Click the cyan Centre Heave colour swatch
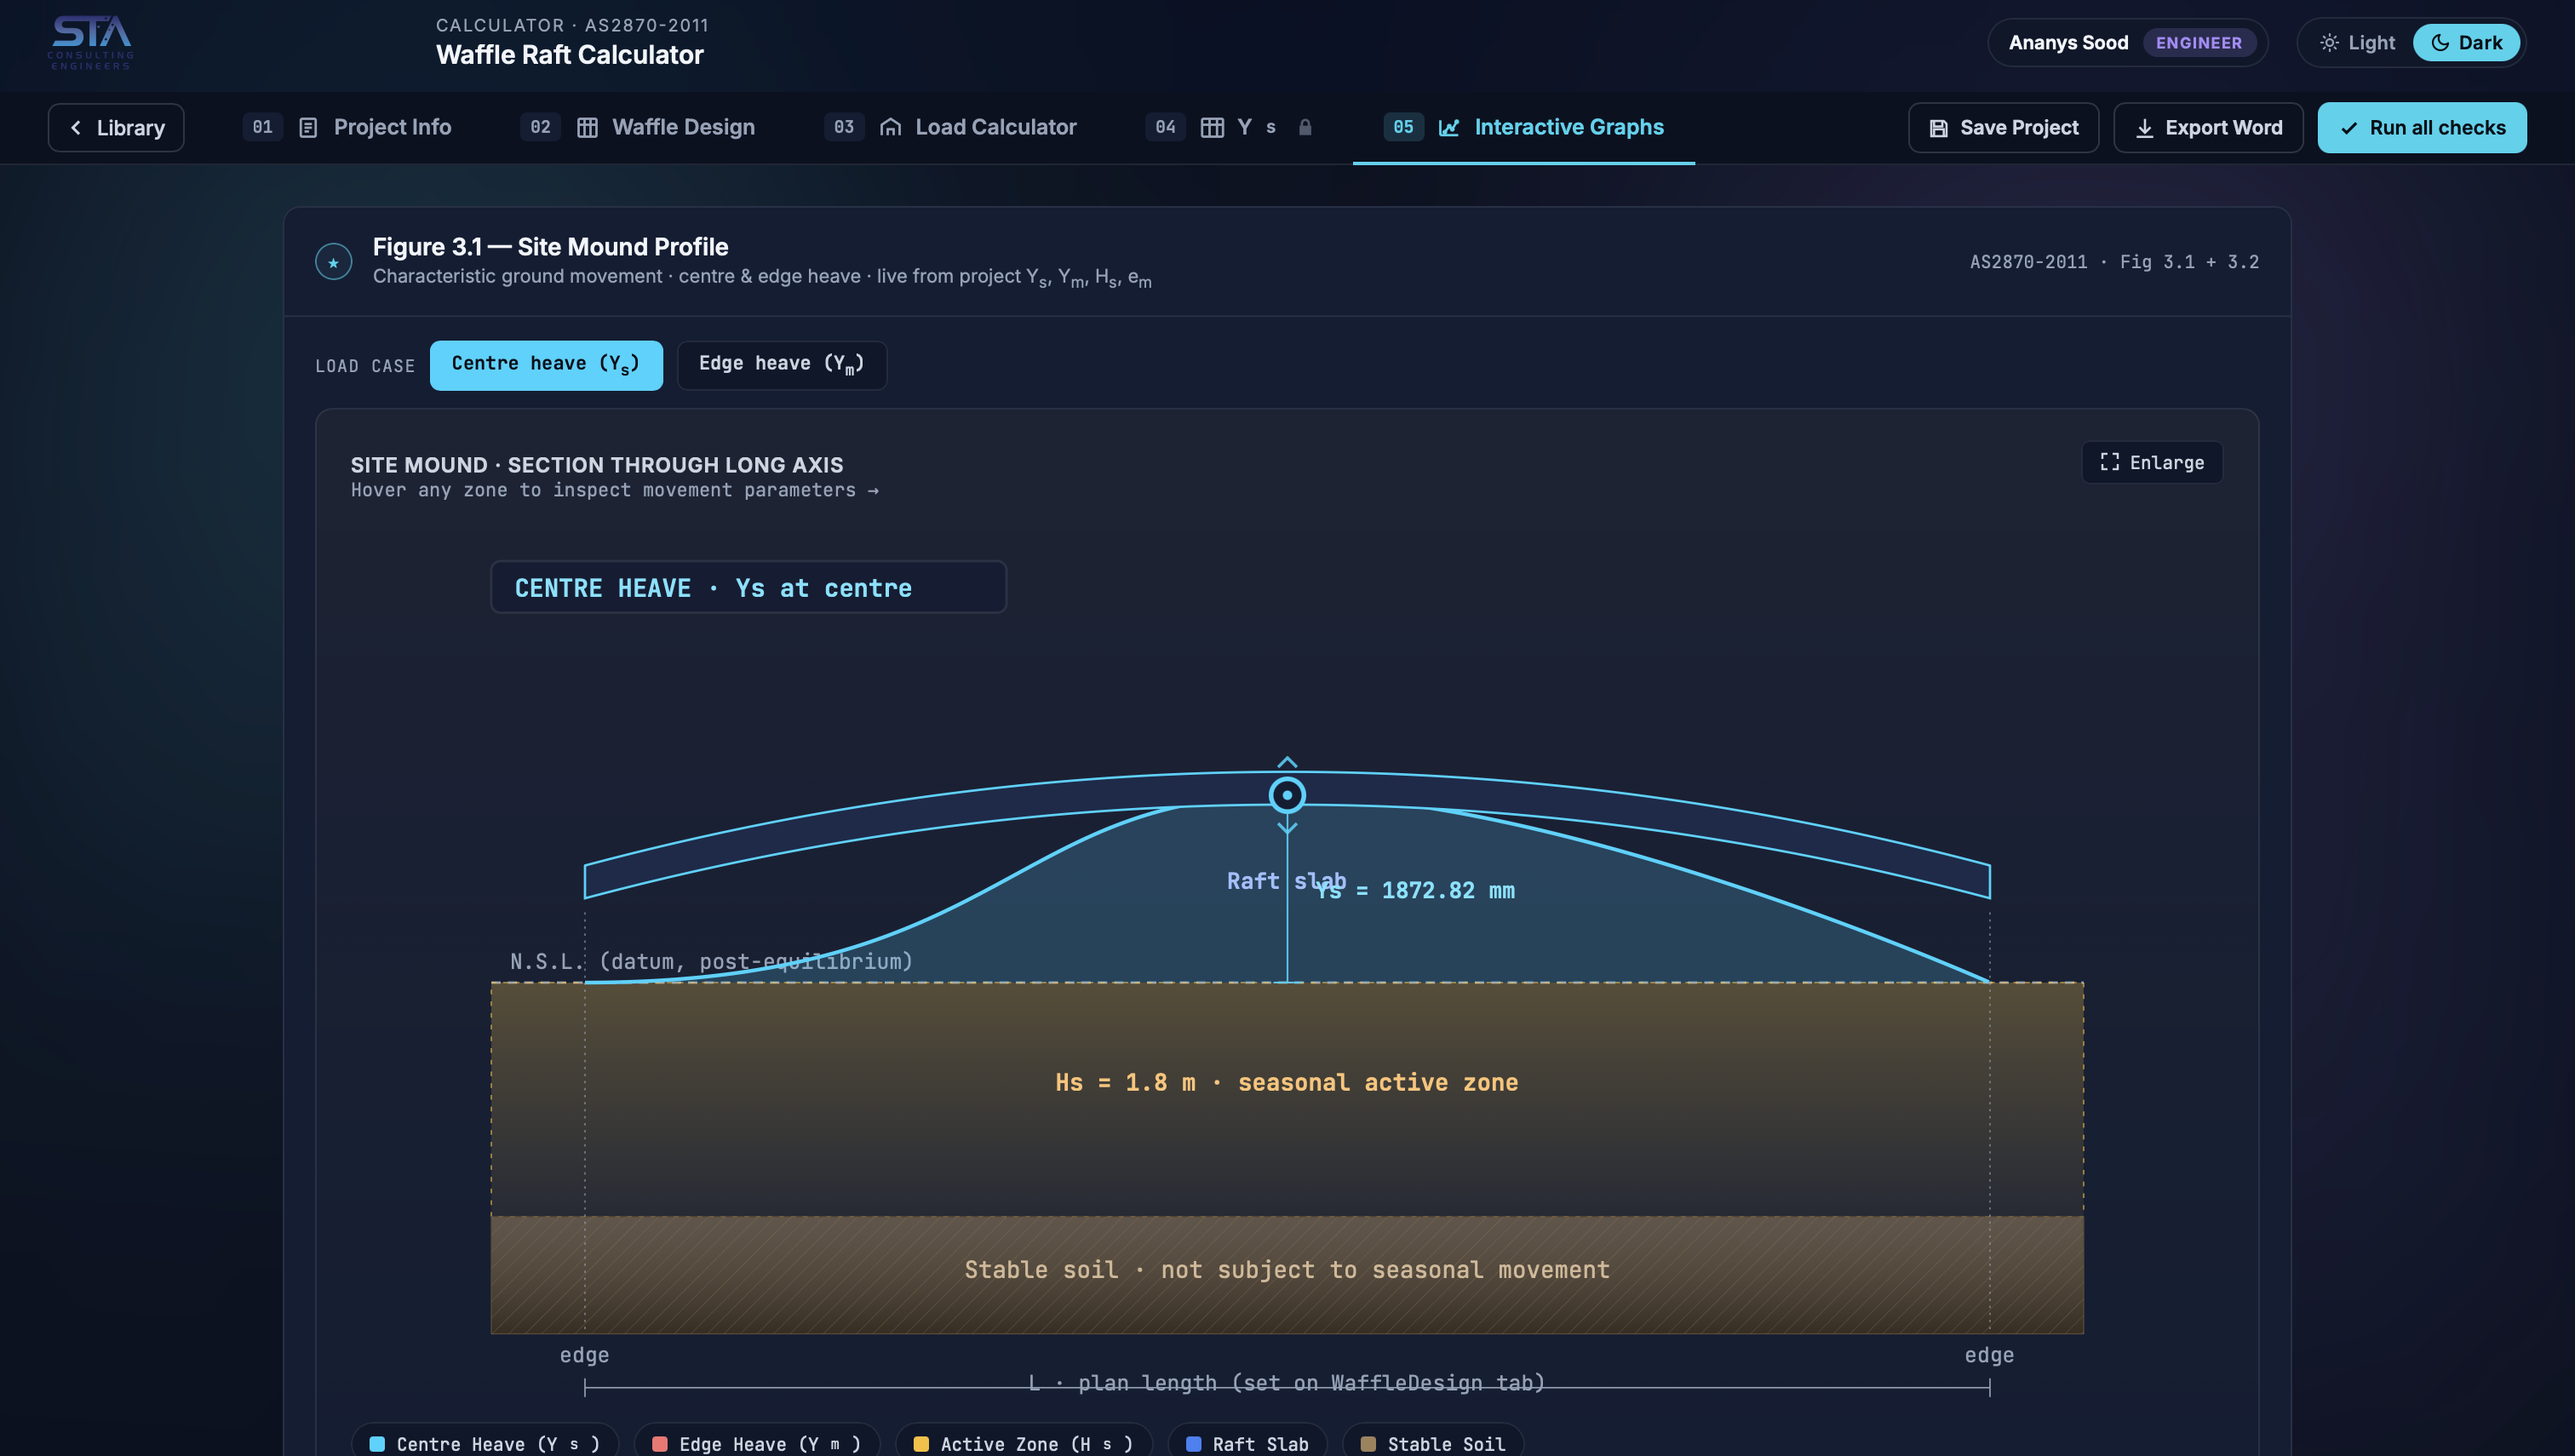The image size is (2575, 1456). click(377, 1444)
